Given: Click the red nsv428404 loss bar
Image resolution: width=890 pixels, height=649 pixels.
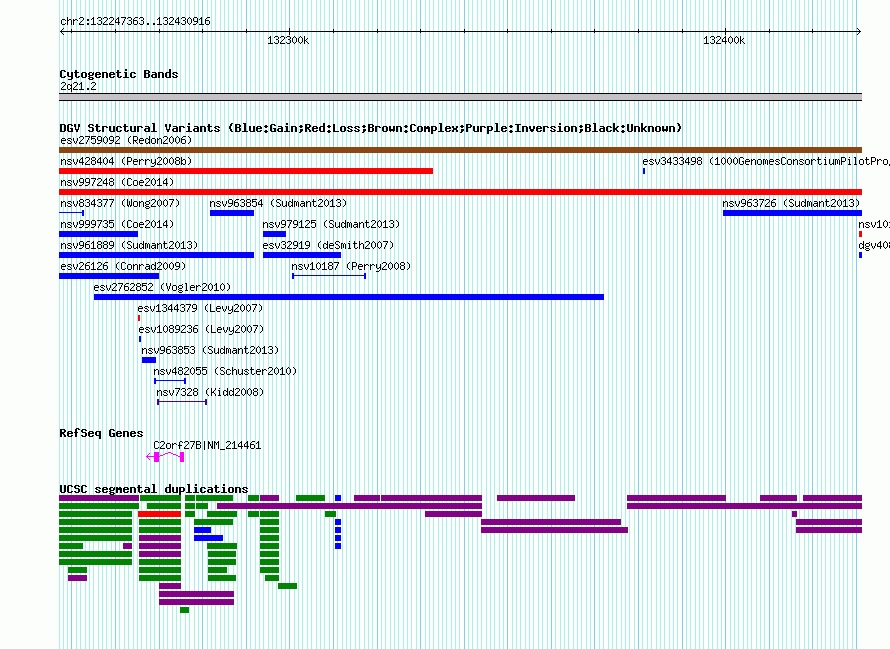Looking at the screenshot, I should coord(246,171).
